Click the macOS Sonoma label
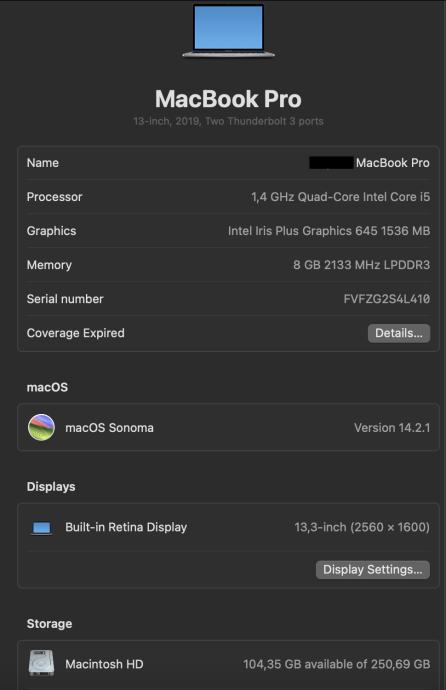446x690 pixels. [110, 428]
